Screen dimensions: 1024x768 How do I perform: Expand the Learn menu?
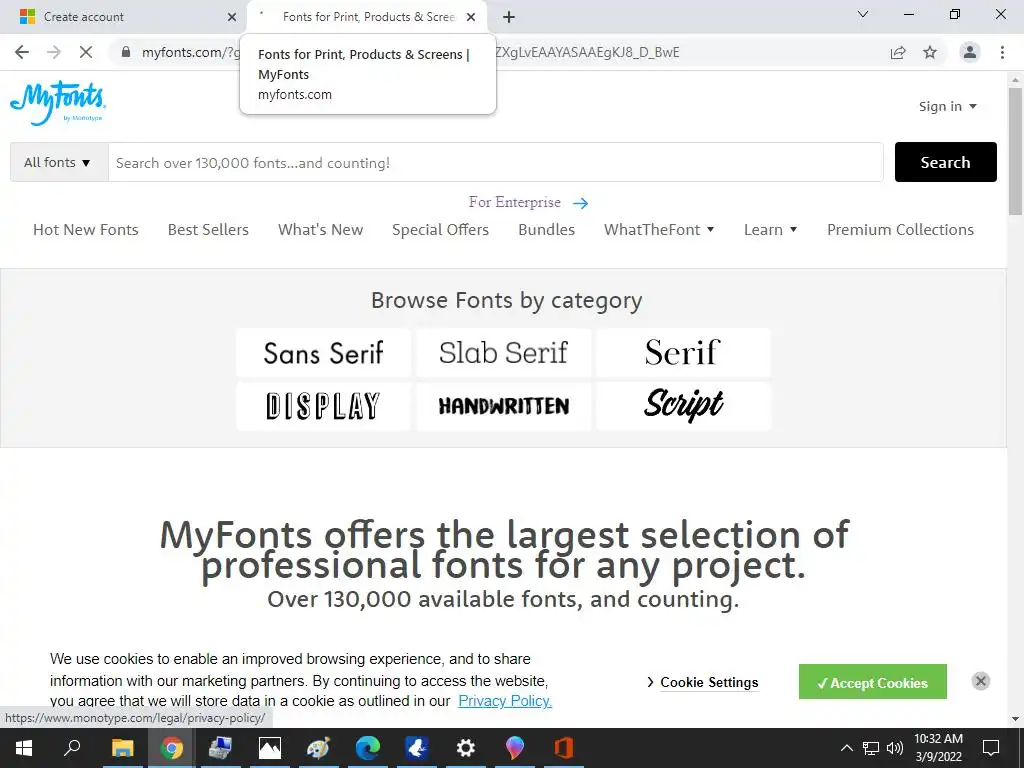771,230
